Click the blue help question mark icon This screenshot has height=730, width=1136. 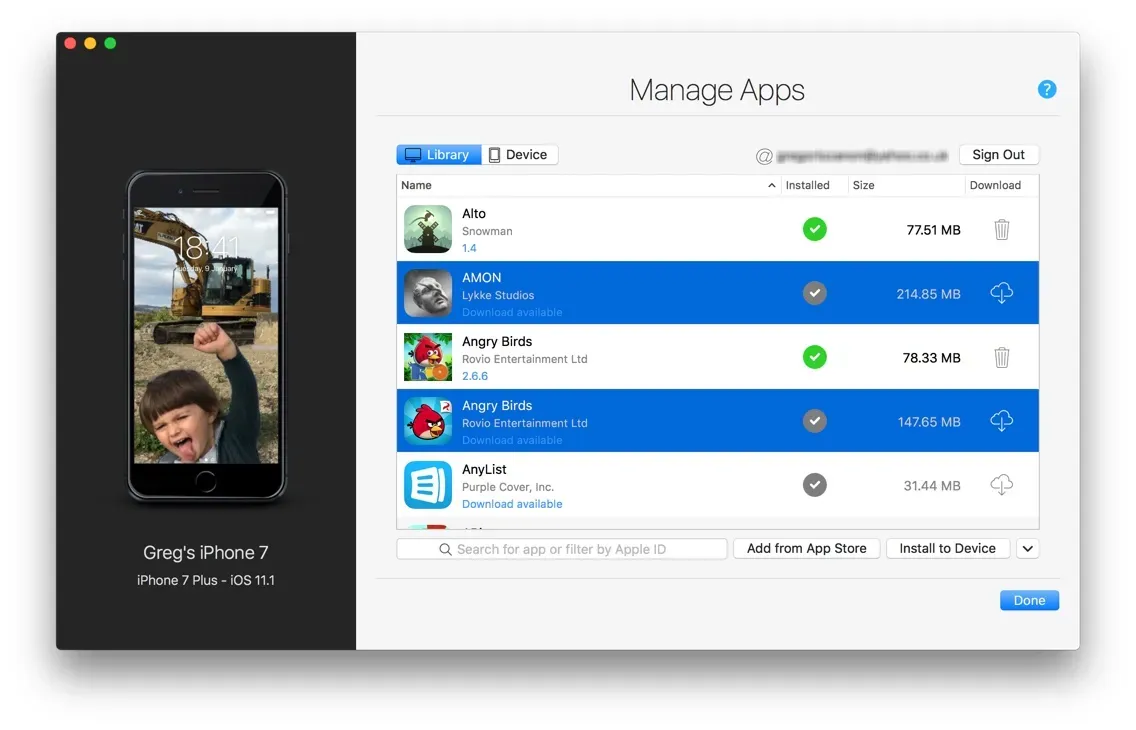coord(1047,90)
